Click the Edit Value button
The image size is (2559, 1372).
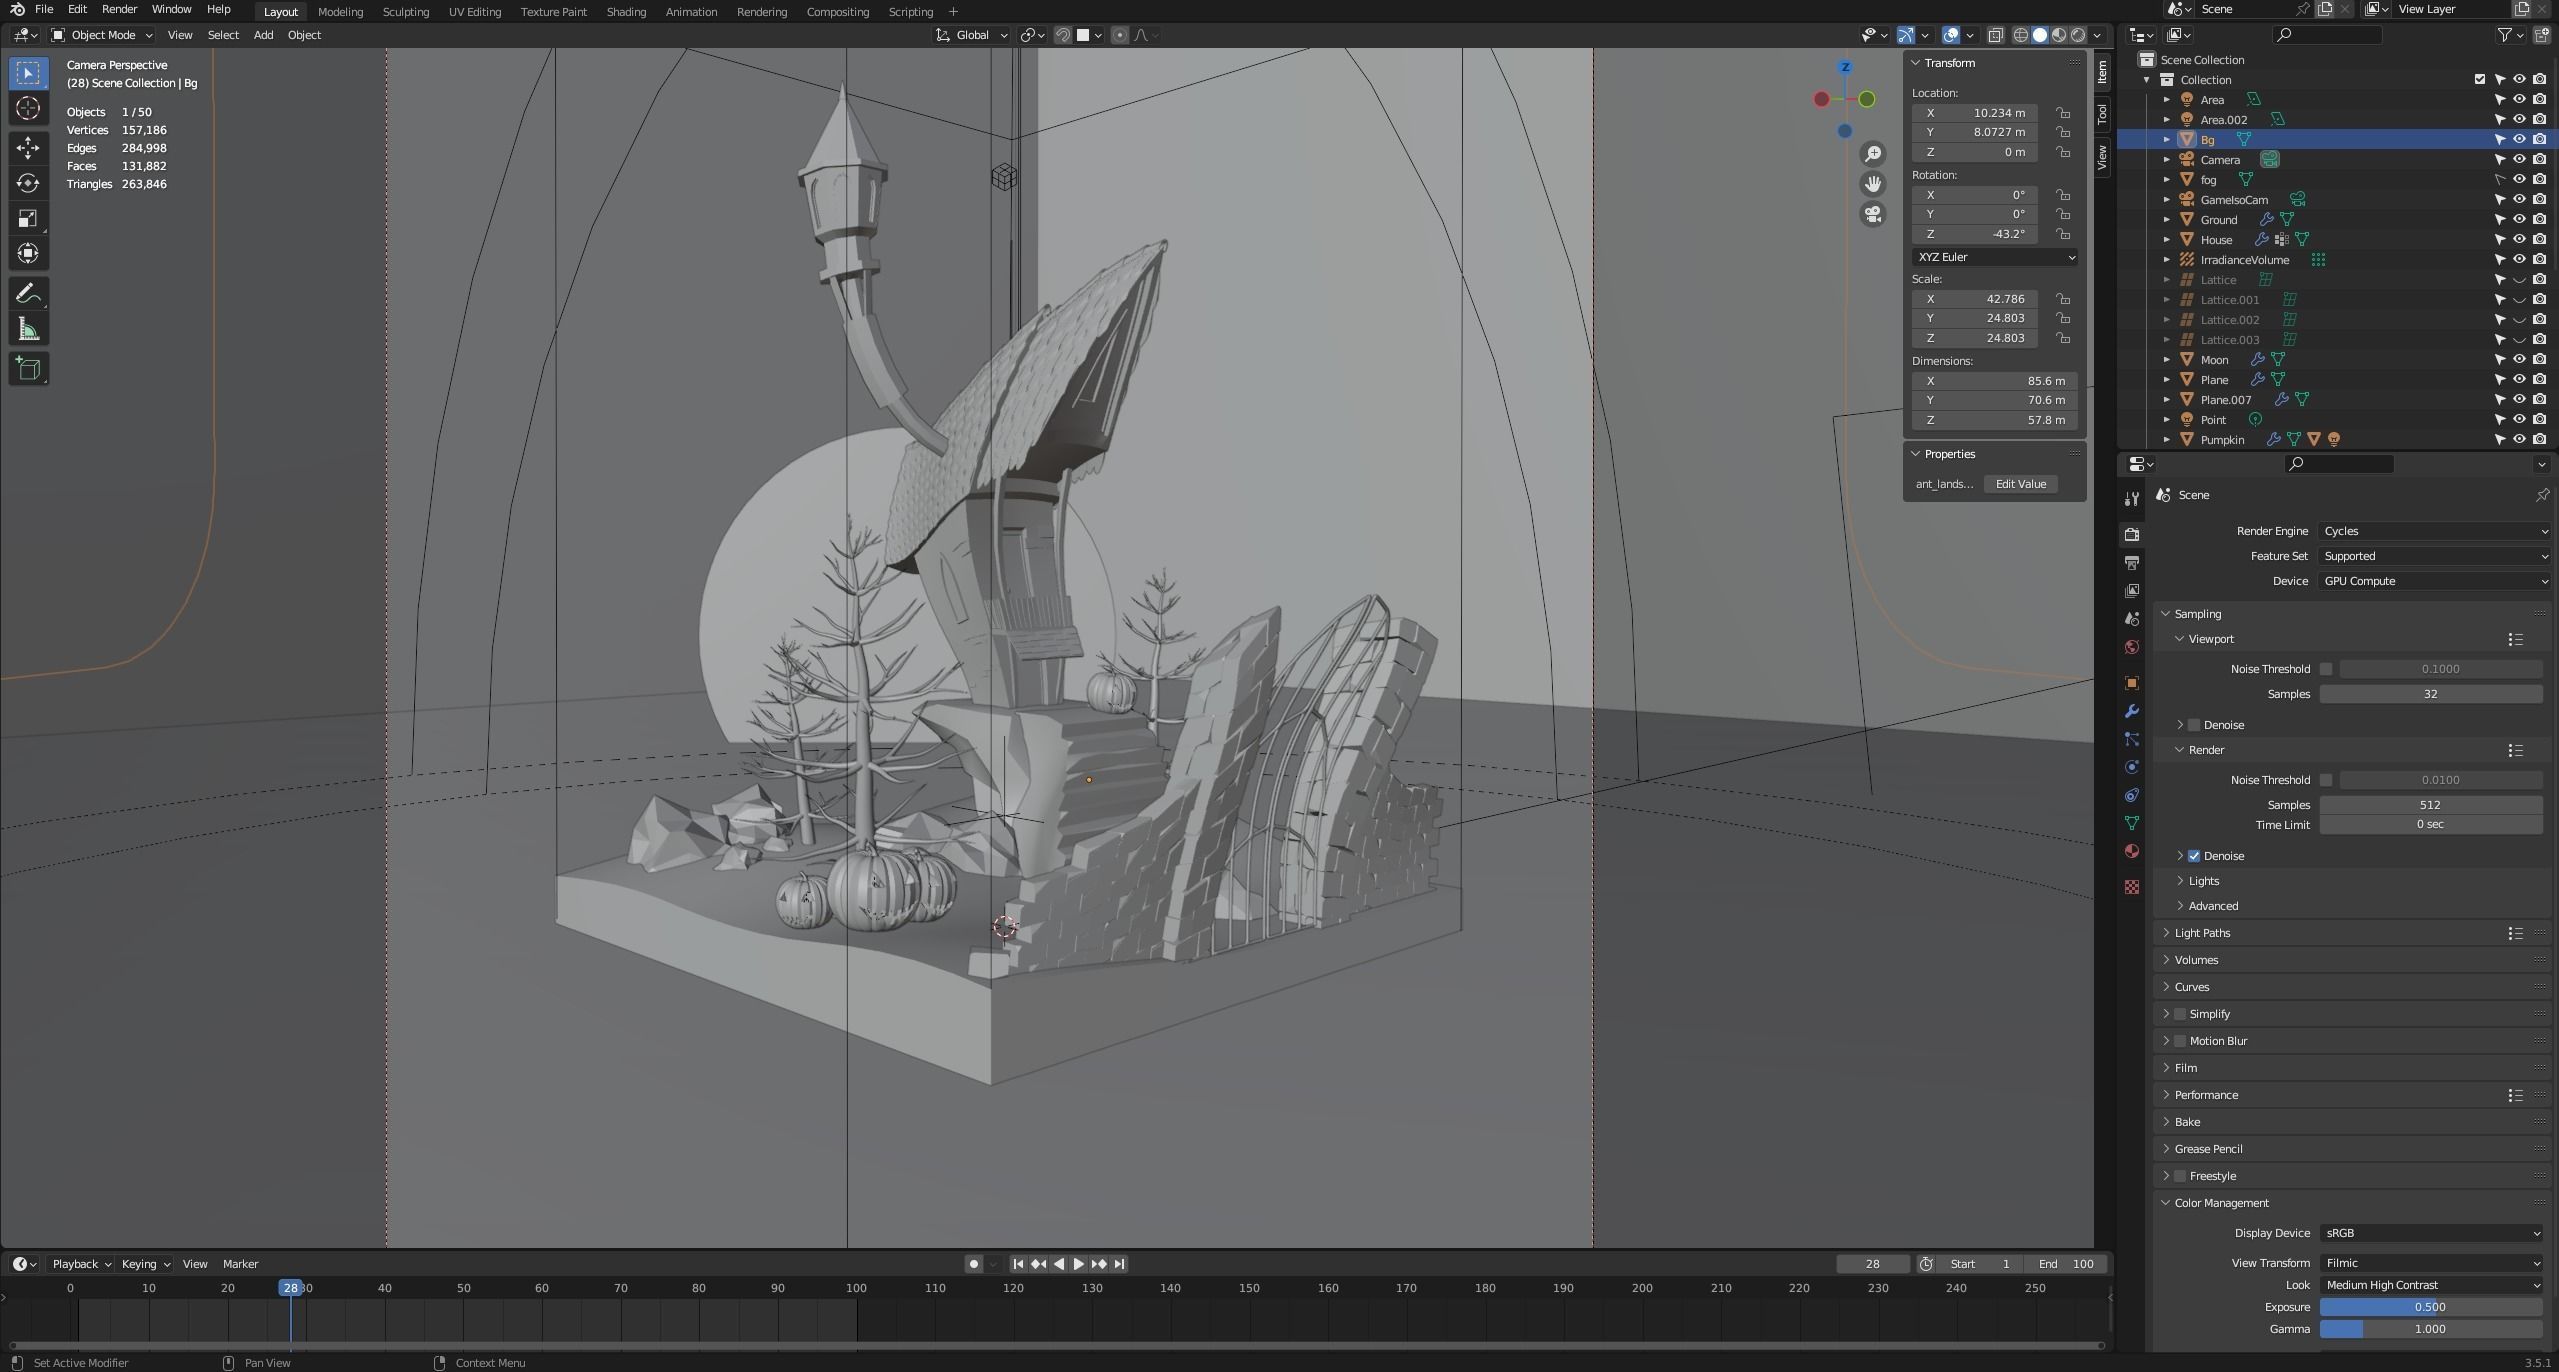2020,484
